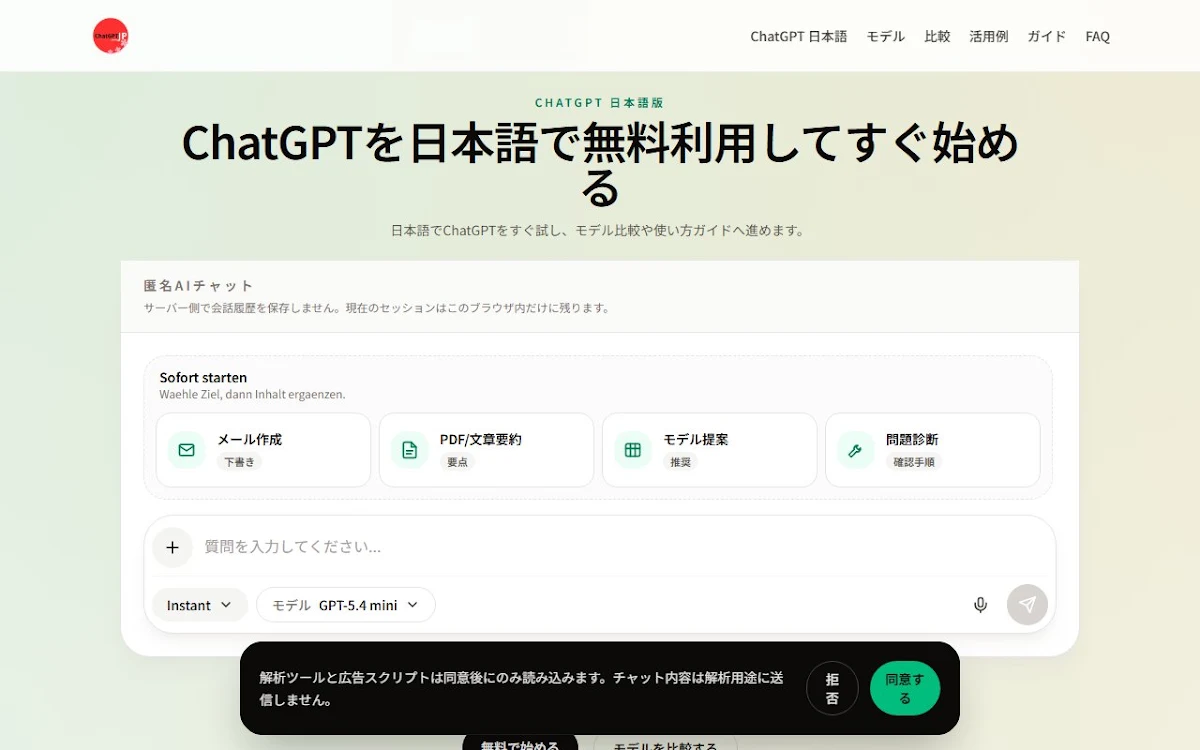
Task: Click the document icon on PDF/文章要約 card
Action: (x=409, y=450)
